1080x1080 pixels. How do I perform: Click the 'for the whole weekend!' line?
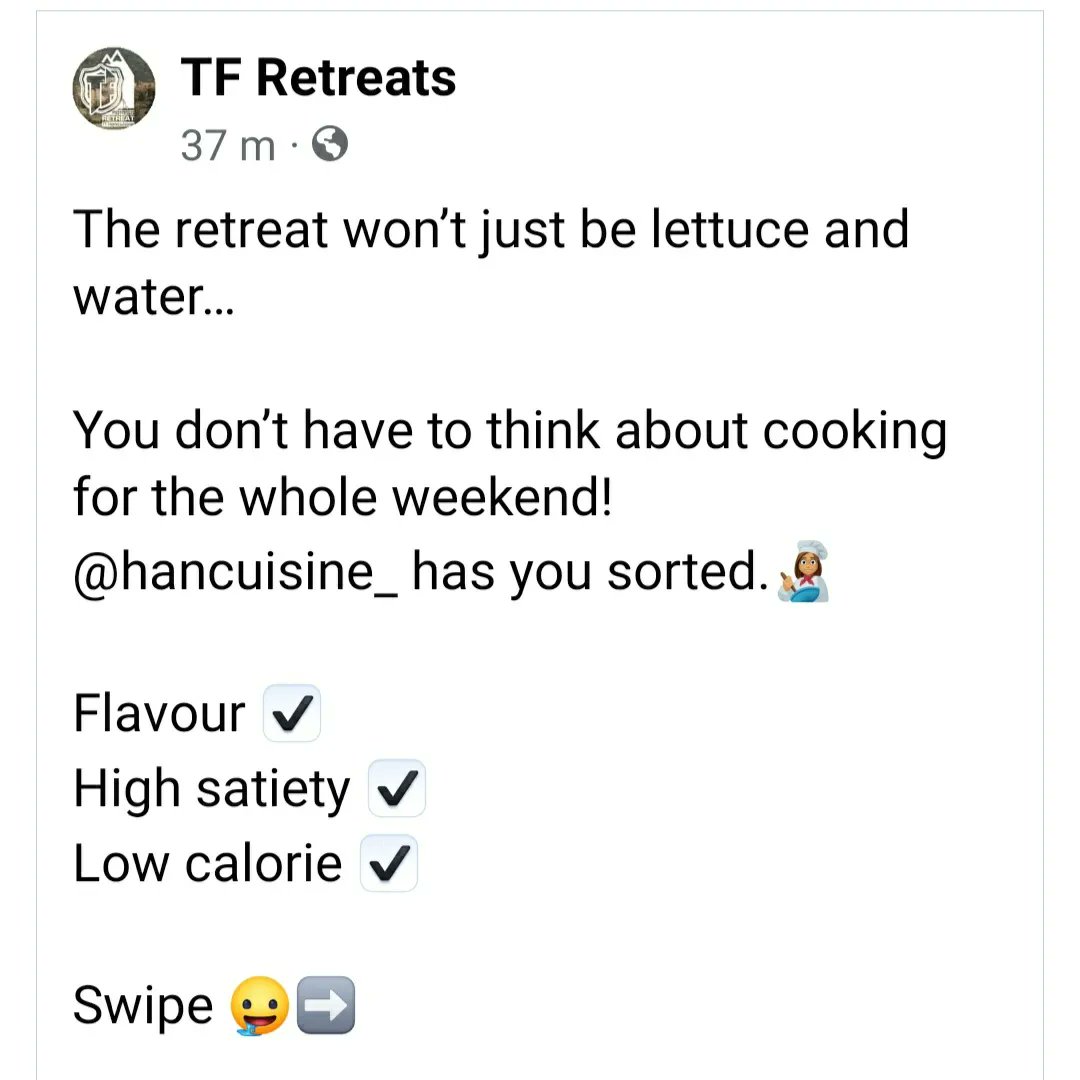coord(342,497)
